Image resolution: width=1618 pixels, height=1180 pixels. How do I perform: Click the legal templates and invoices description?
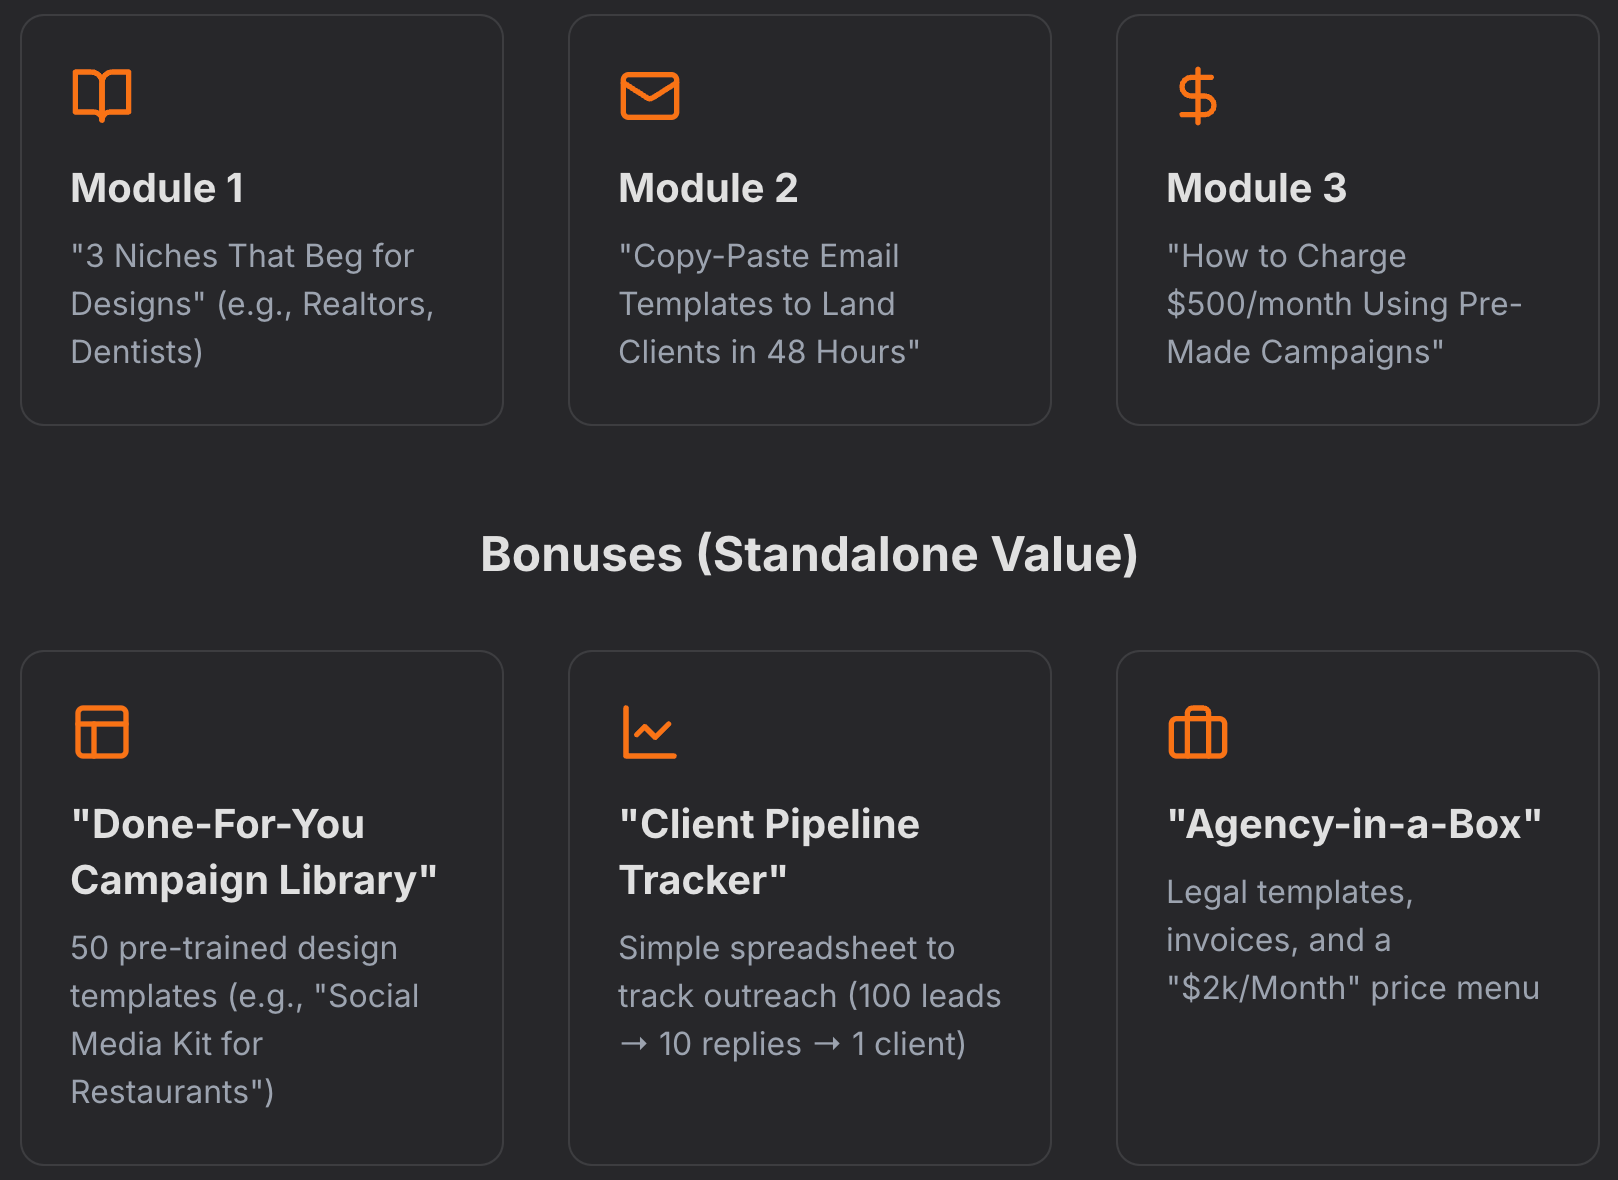1289,915
